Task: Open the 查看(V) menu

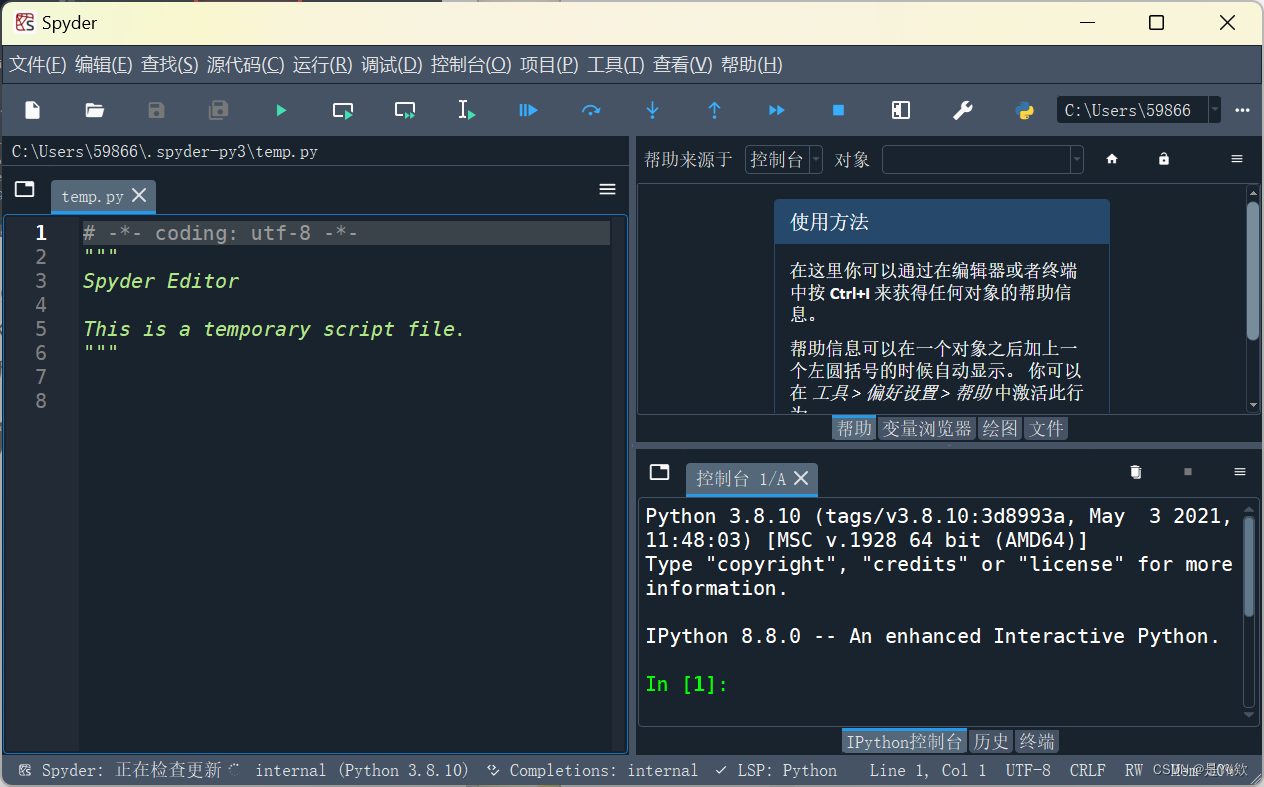Action: (683, 65)
